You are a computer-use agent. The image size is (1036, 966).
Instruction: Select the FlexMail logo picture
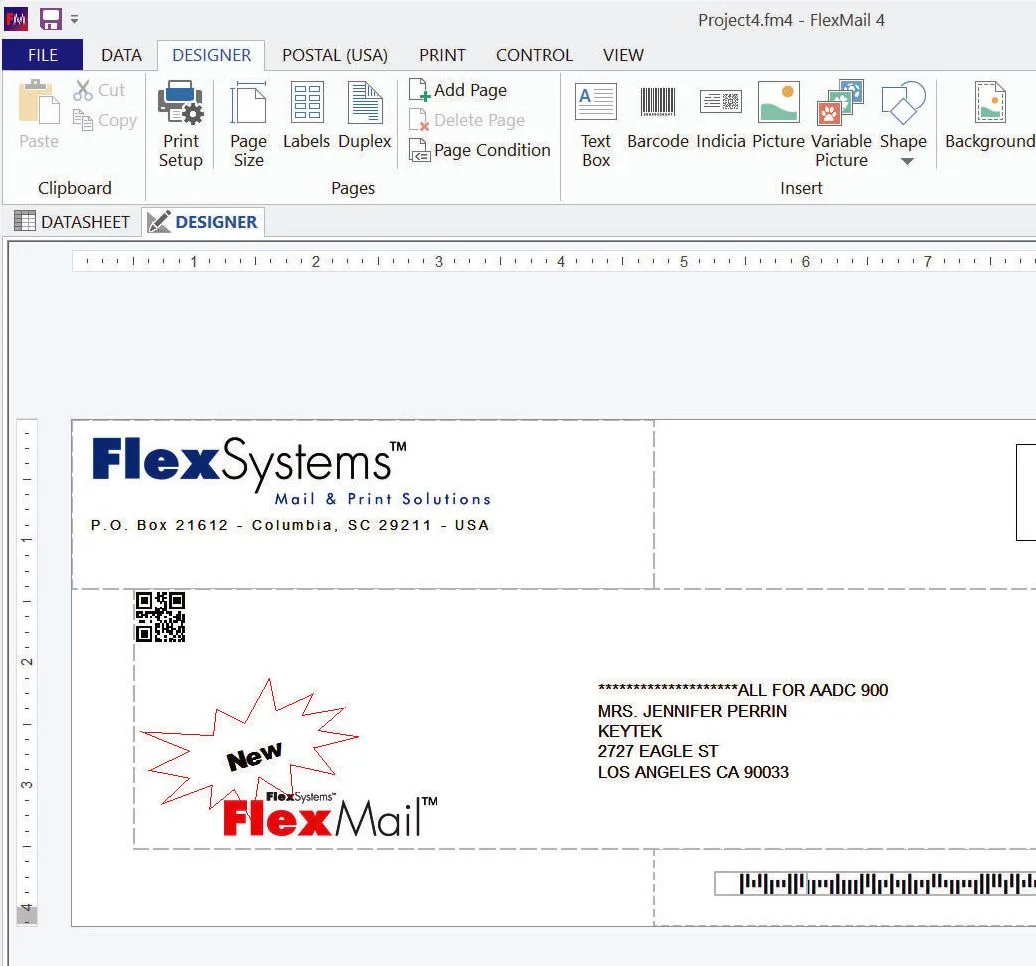[330, 815]
